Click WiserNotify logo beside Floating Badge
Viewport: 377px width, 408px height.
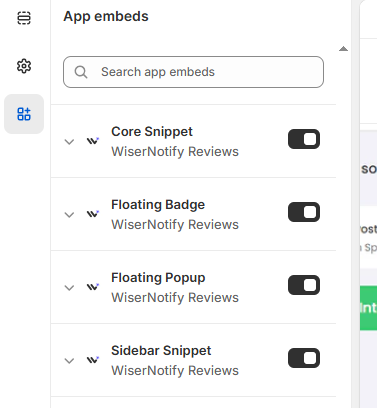tap(93, 214)
